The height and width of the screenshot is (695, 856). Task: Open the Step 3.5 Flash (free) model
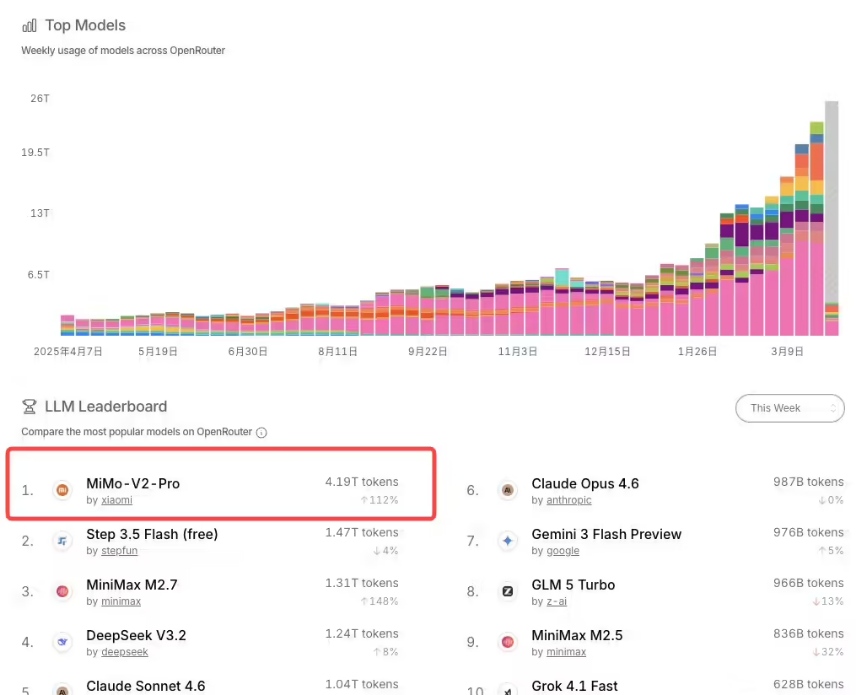pyautogui.click(x=152, y=534)
